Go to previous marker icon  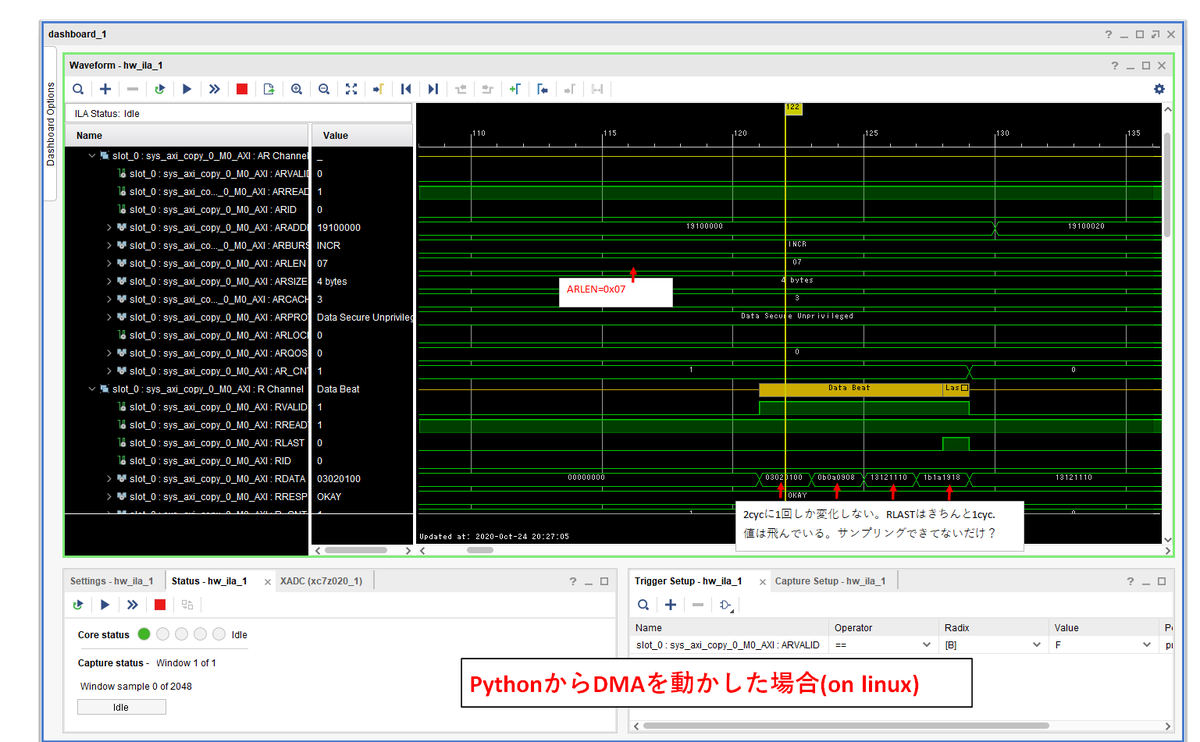542,89
